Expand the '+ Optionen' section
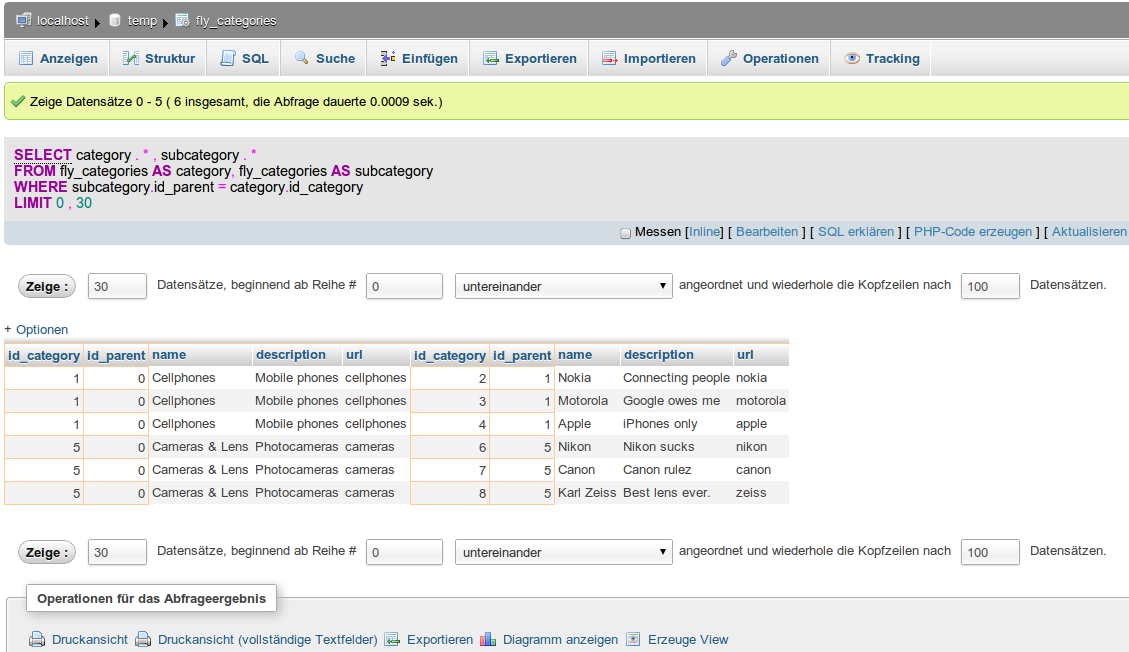This screenshot has width=1129, height=652. [x=36, y=329]
